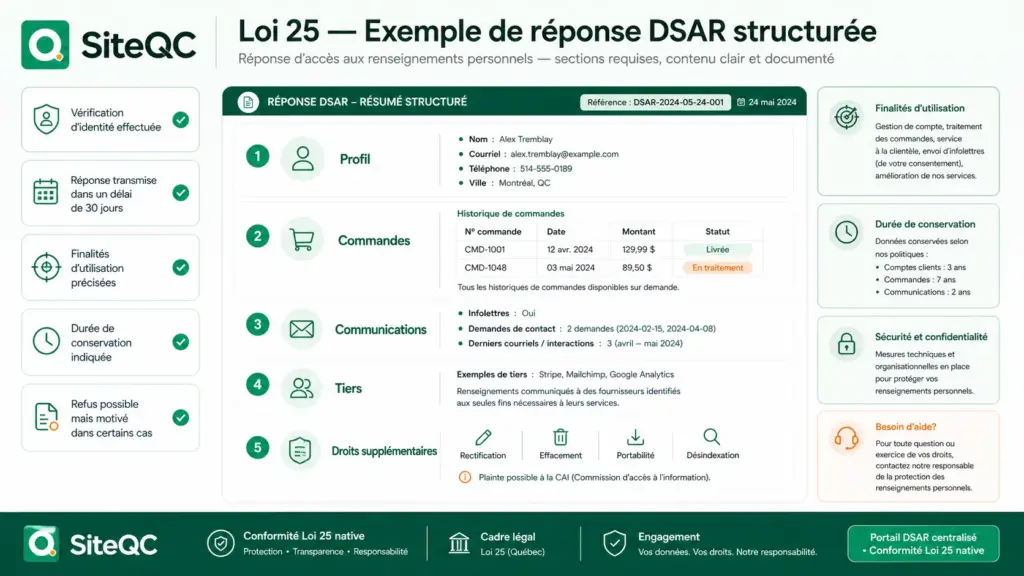Click the Rectification label
Viewport: 1024px width, 576px height.
point(483,455)
